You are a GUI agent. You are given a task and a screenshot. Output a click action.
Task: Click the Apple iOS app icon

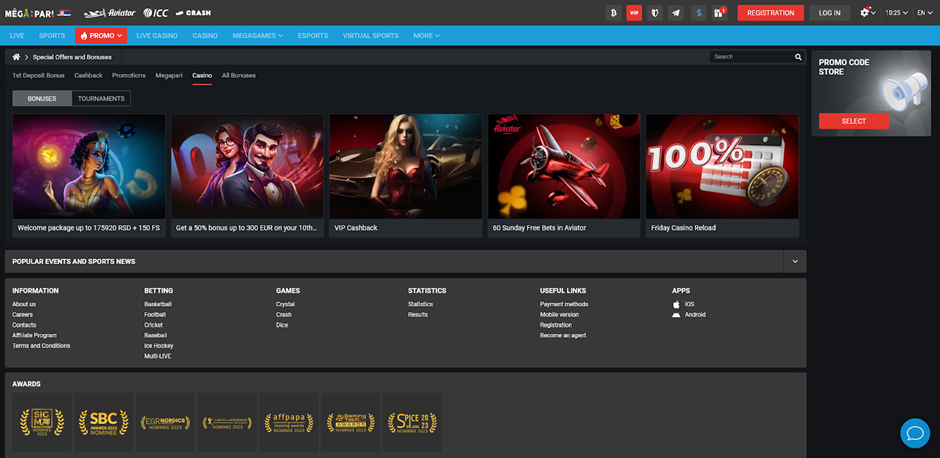click(676, 304)
